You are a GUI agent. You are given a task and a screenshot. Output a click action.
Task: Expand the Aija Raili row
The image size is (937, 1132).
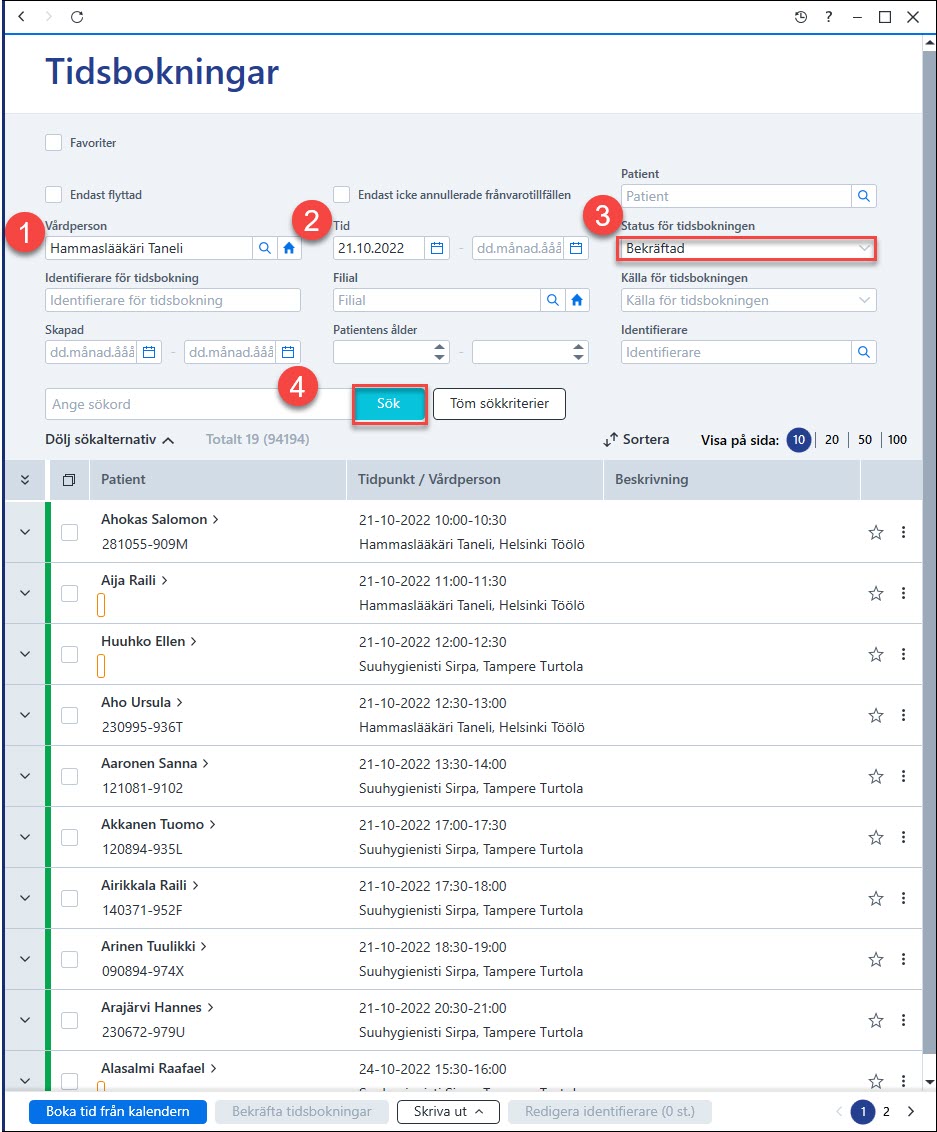tap(25, 593)
